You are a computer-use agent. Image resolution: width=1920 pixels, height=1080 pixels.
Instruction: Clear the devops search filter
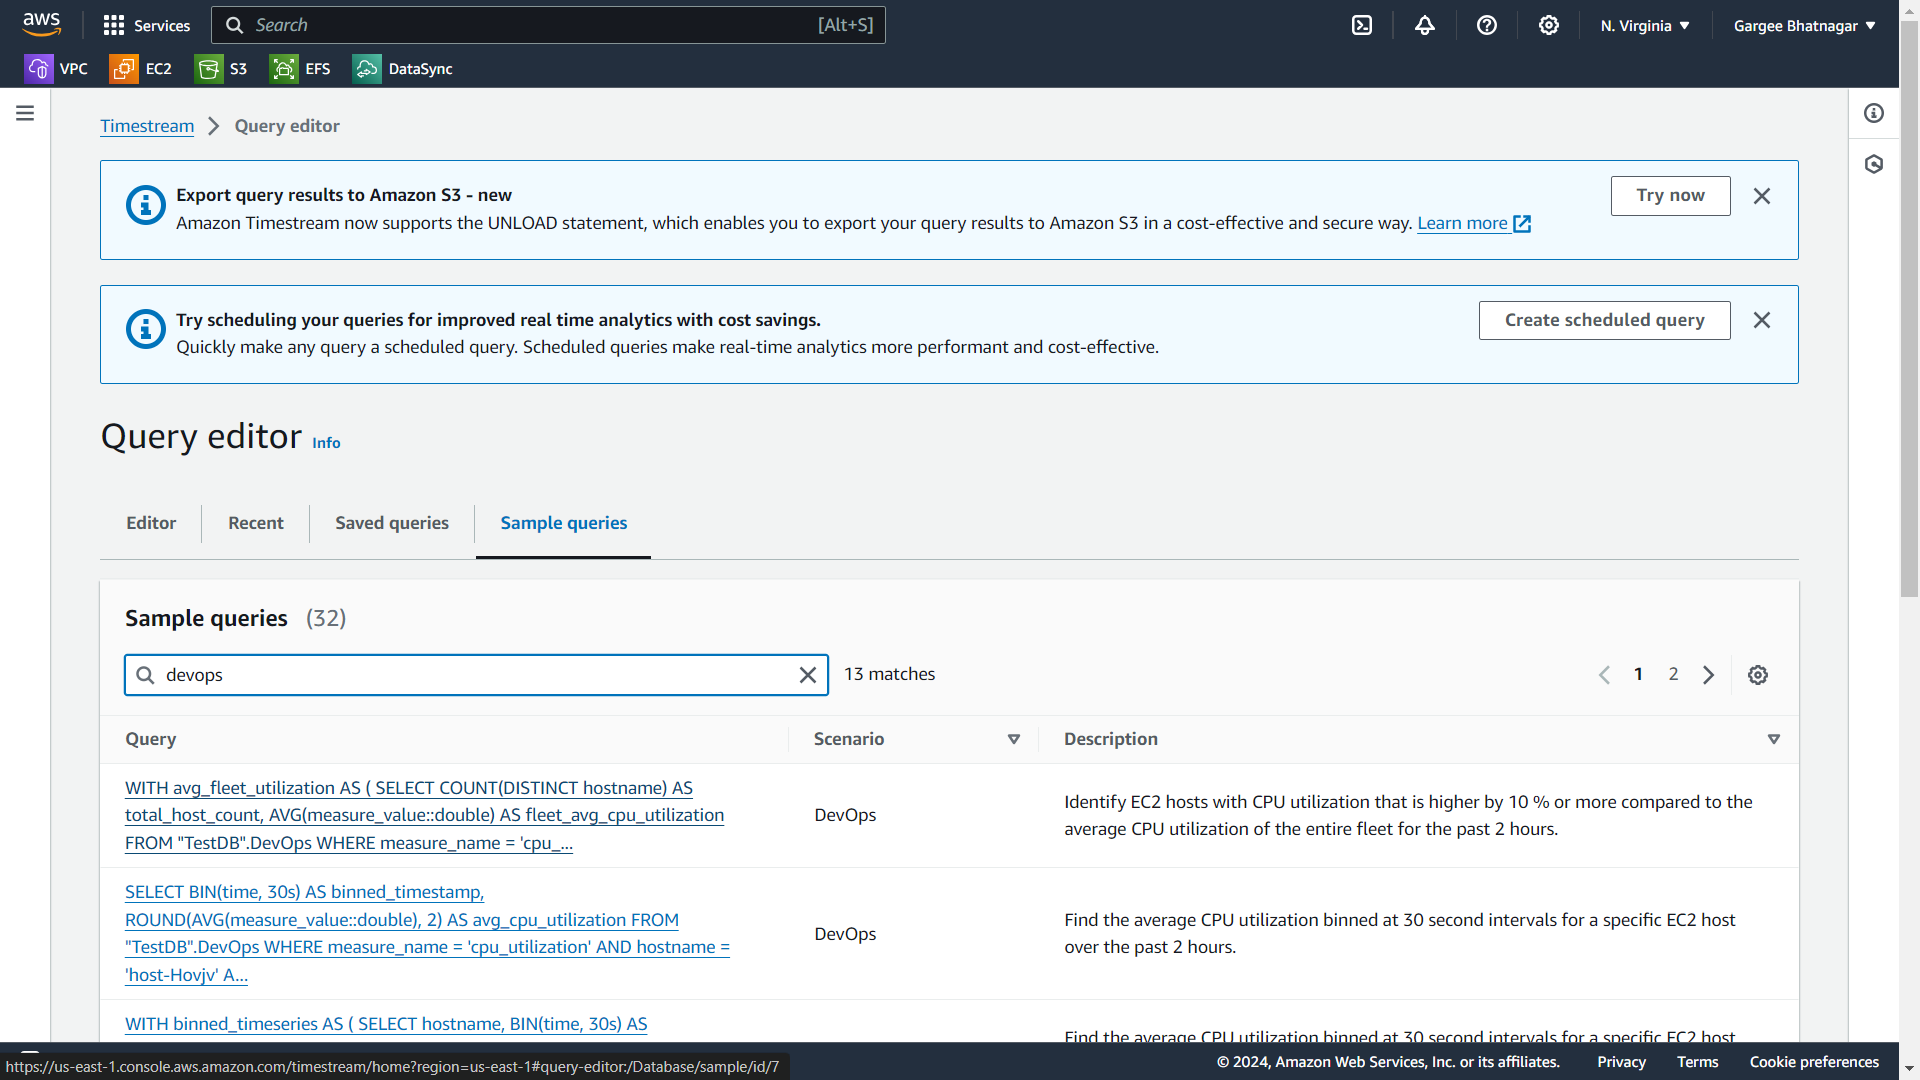[x=807, y=675]
